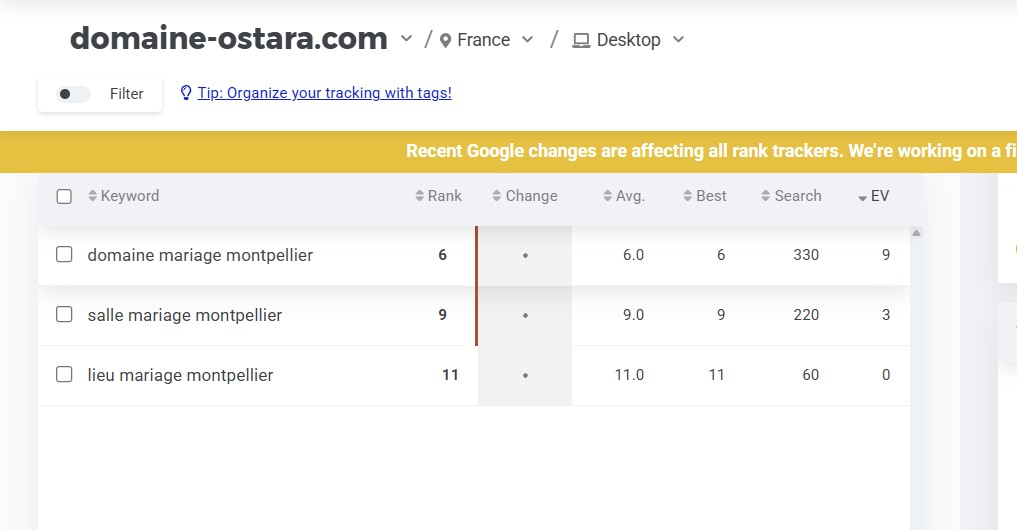Open the Desktop device dropdown

pyautogui.click(x=678, y=40)
